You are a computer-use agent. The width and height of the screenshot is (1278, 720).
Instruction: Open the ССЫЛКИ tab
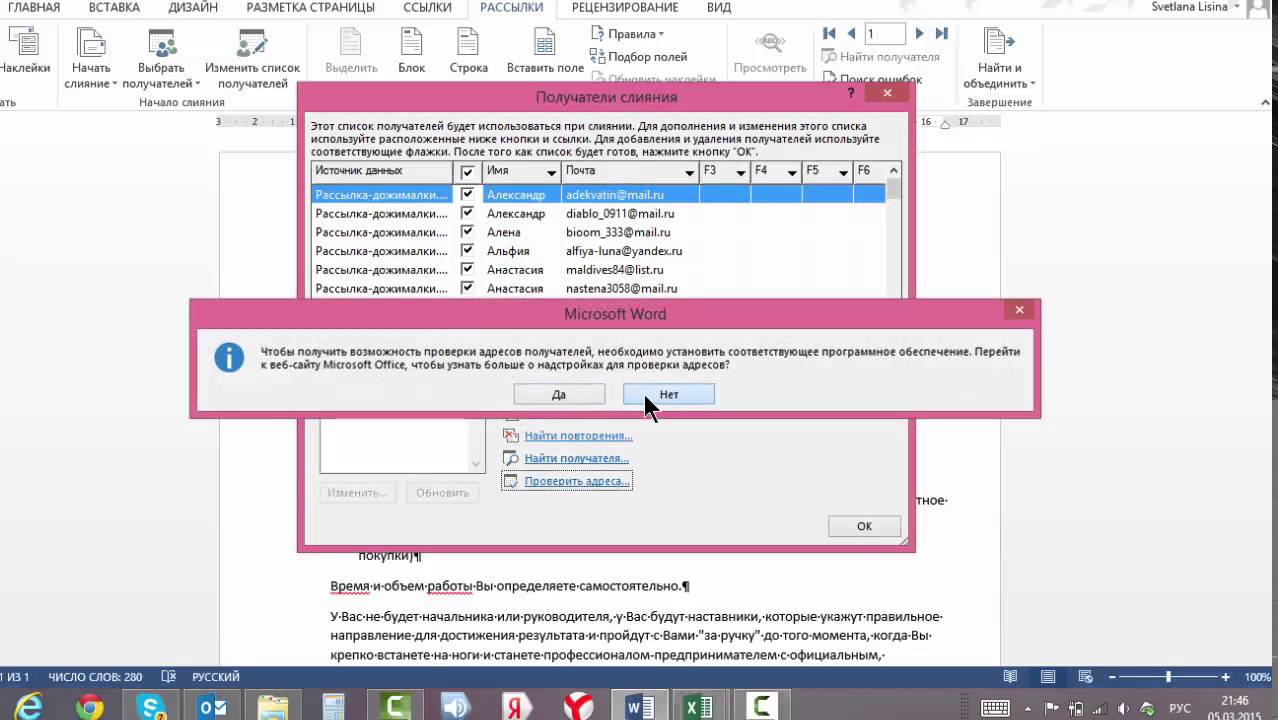pyautogui.click(x=427, y=7)
